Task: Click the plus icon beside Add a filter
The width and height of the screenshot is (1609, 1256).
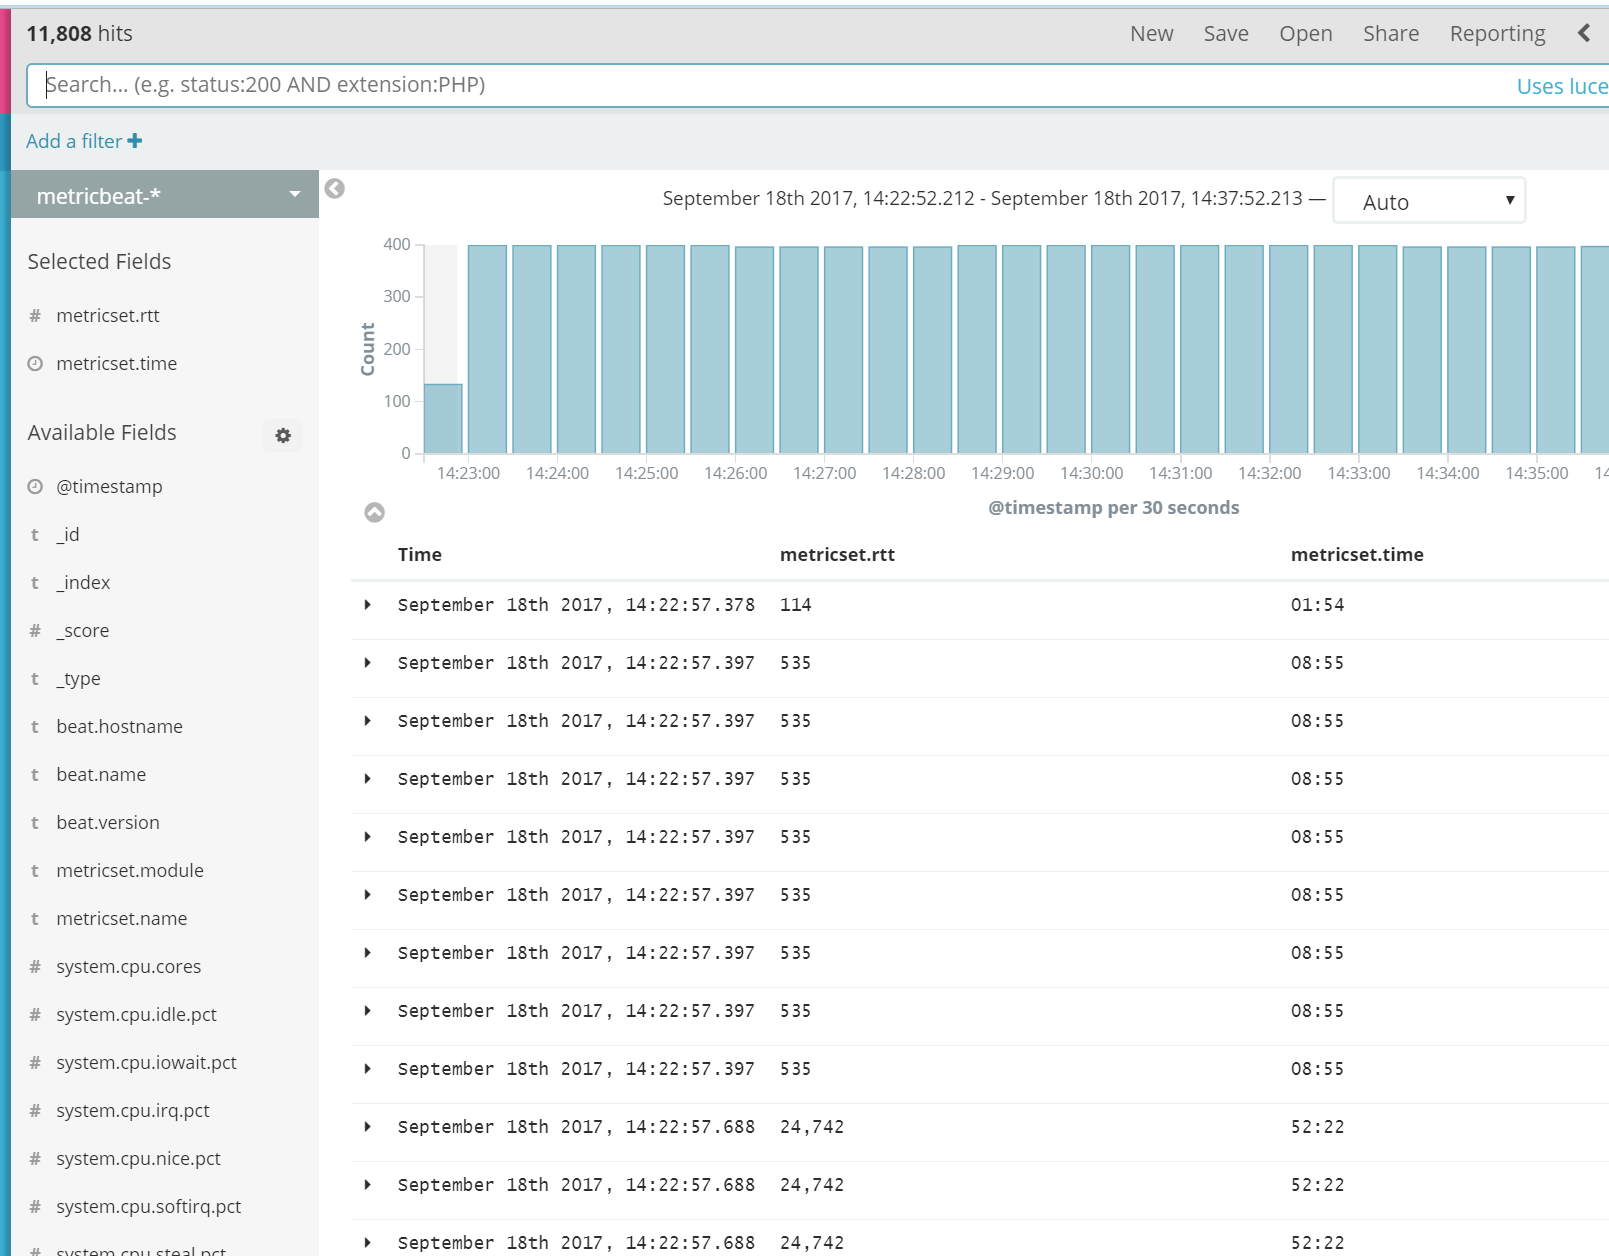Action: tap(135, 141)
